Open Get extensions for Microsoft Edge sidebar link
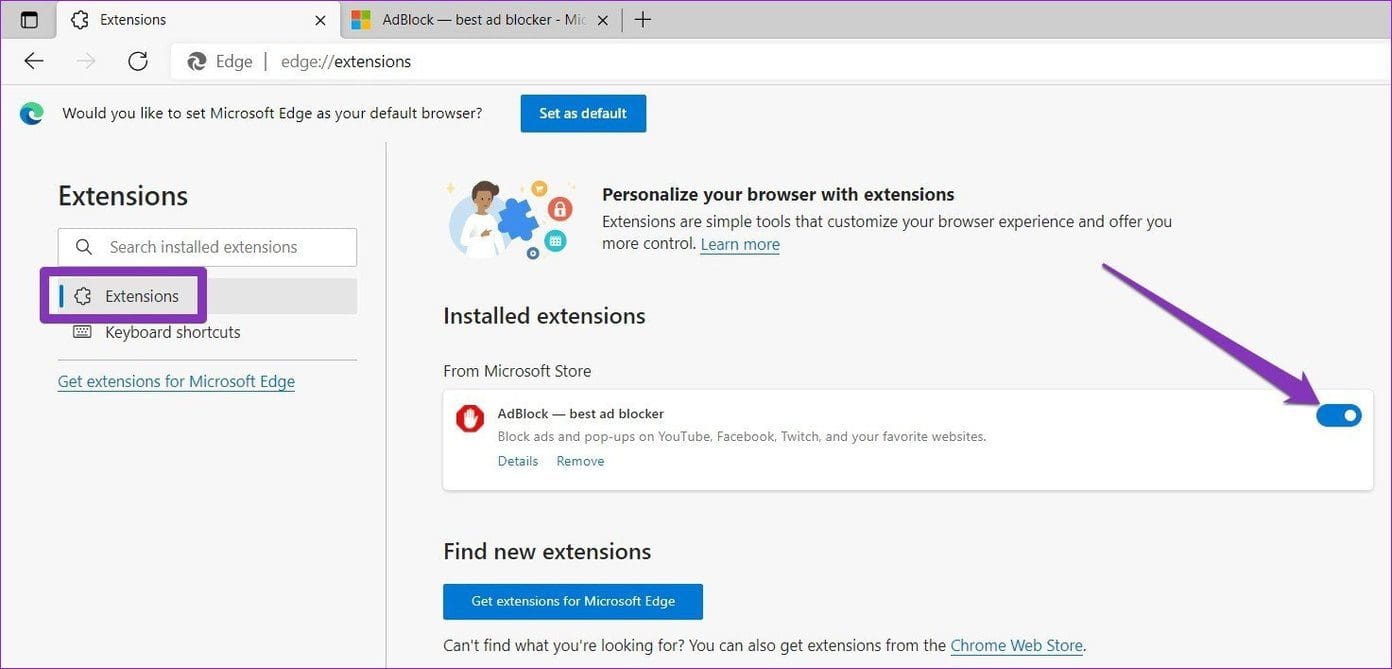Screen dimensions: 1392x669 click(176, 381)
